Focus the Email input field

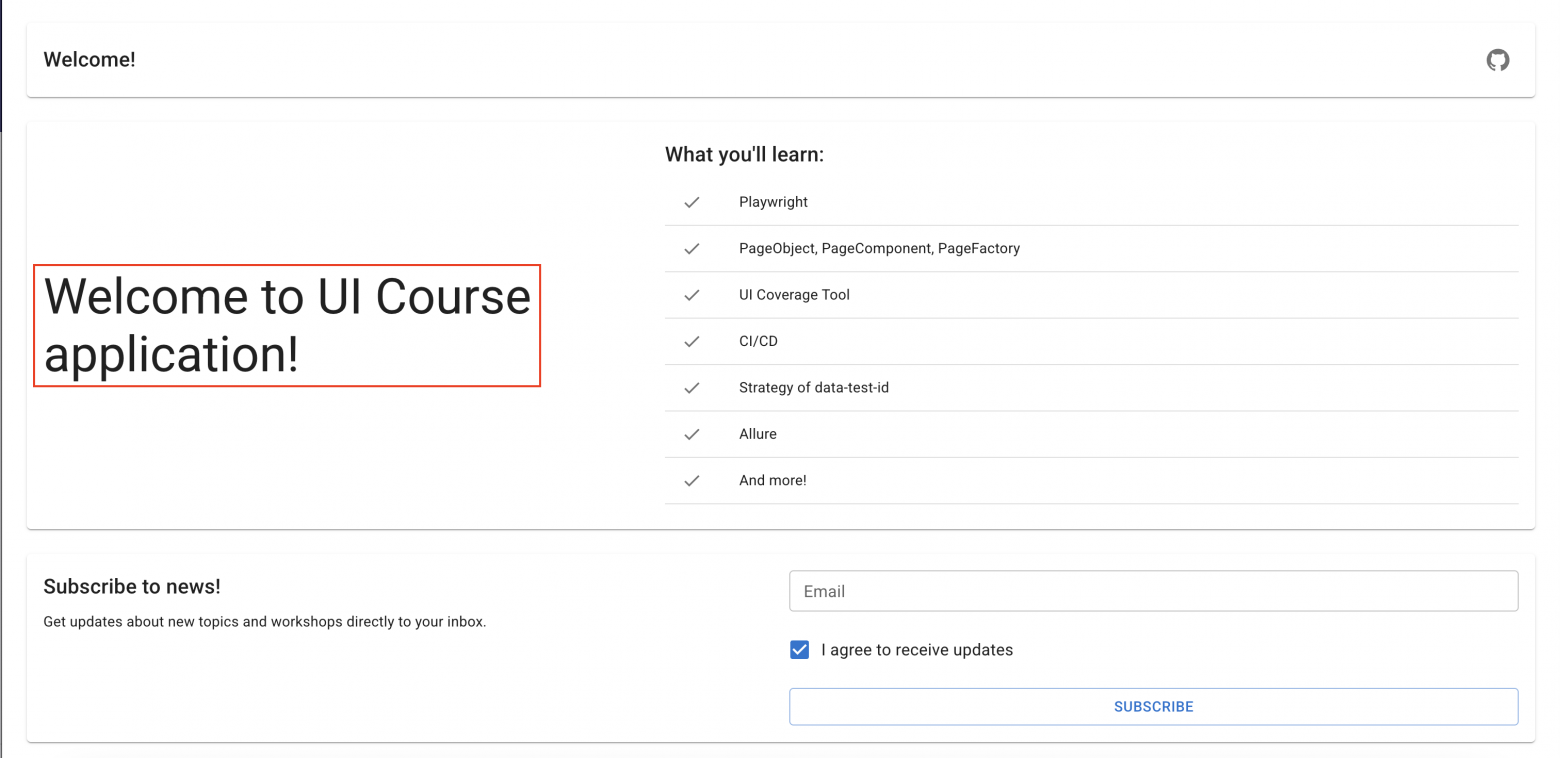(x=1153, y=591)
